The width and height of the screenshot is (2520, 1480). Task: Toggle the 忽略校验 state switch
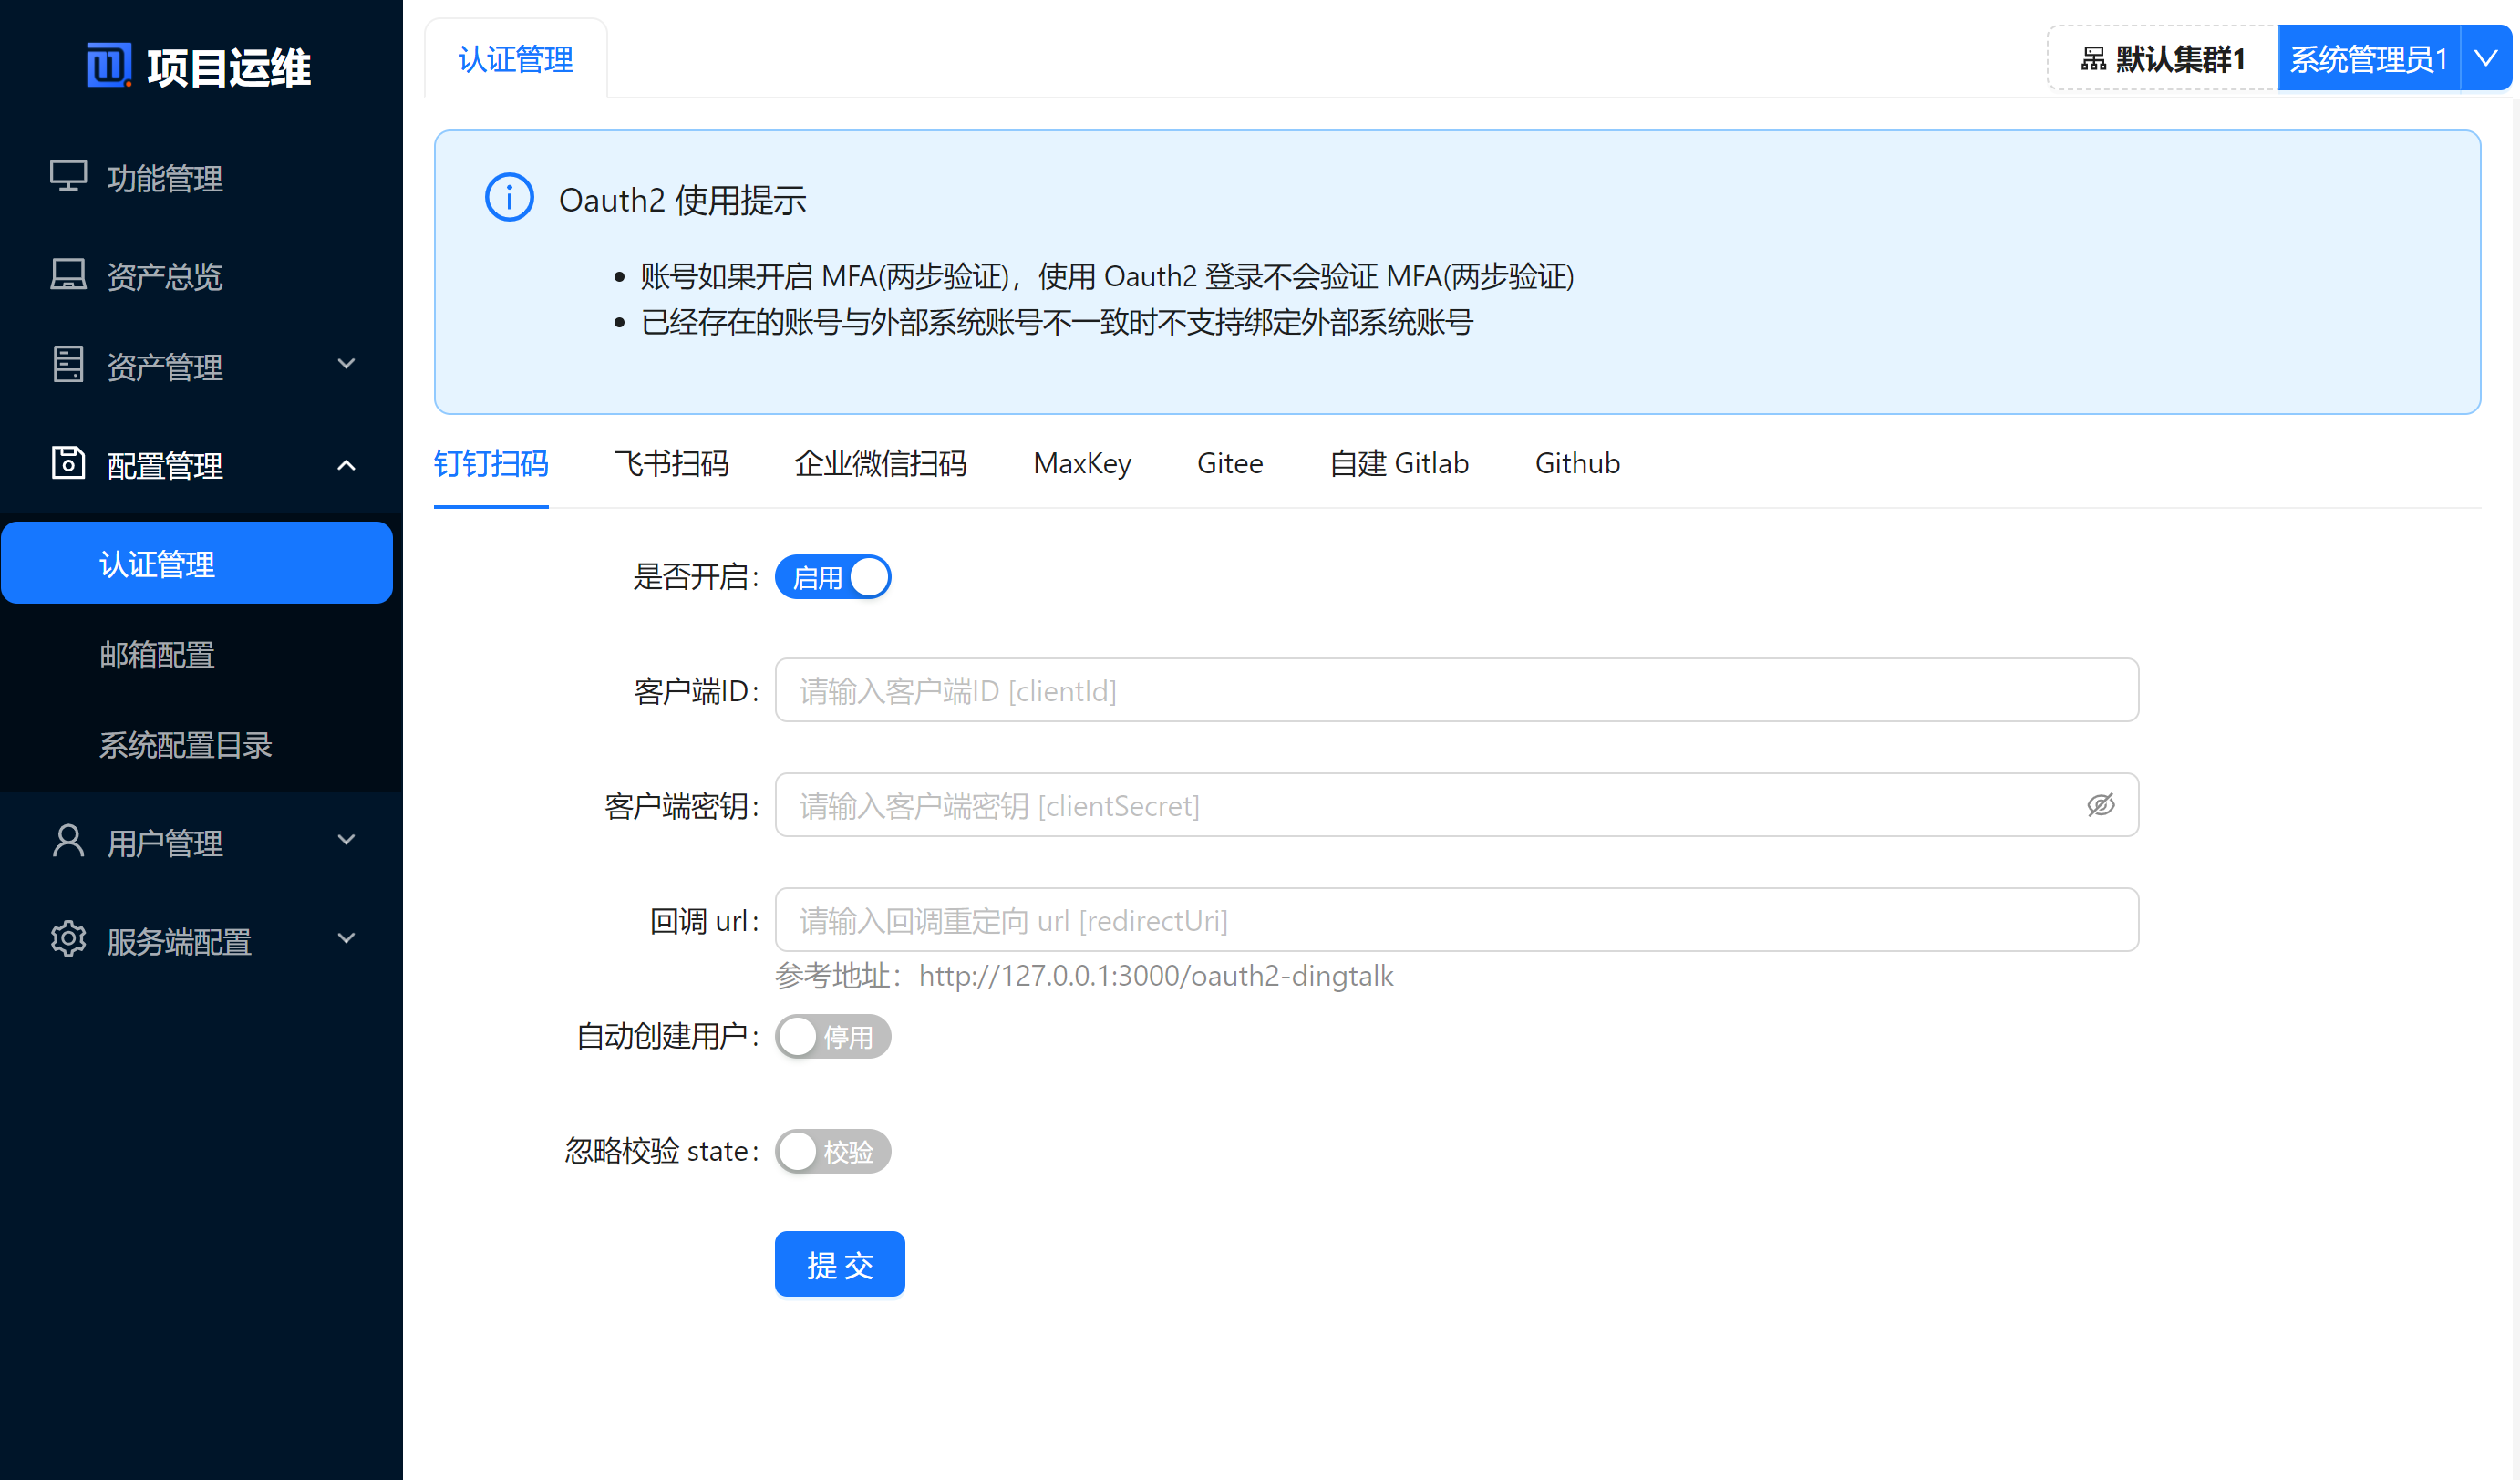(x=833, y=1151)
